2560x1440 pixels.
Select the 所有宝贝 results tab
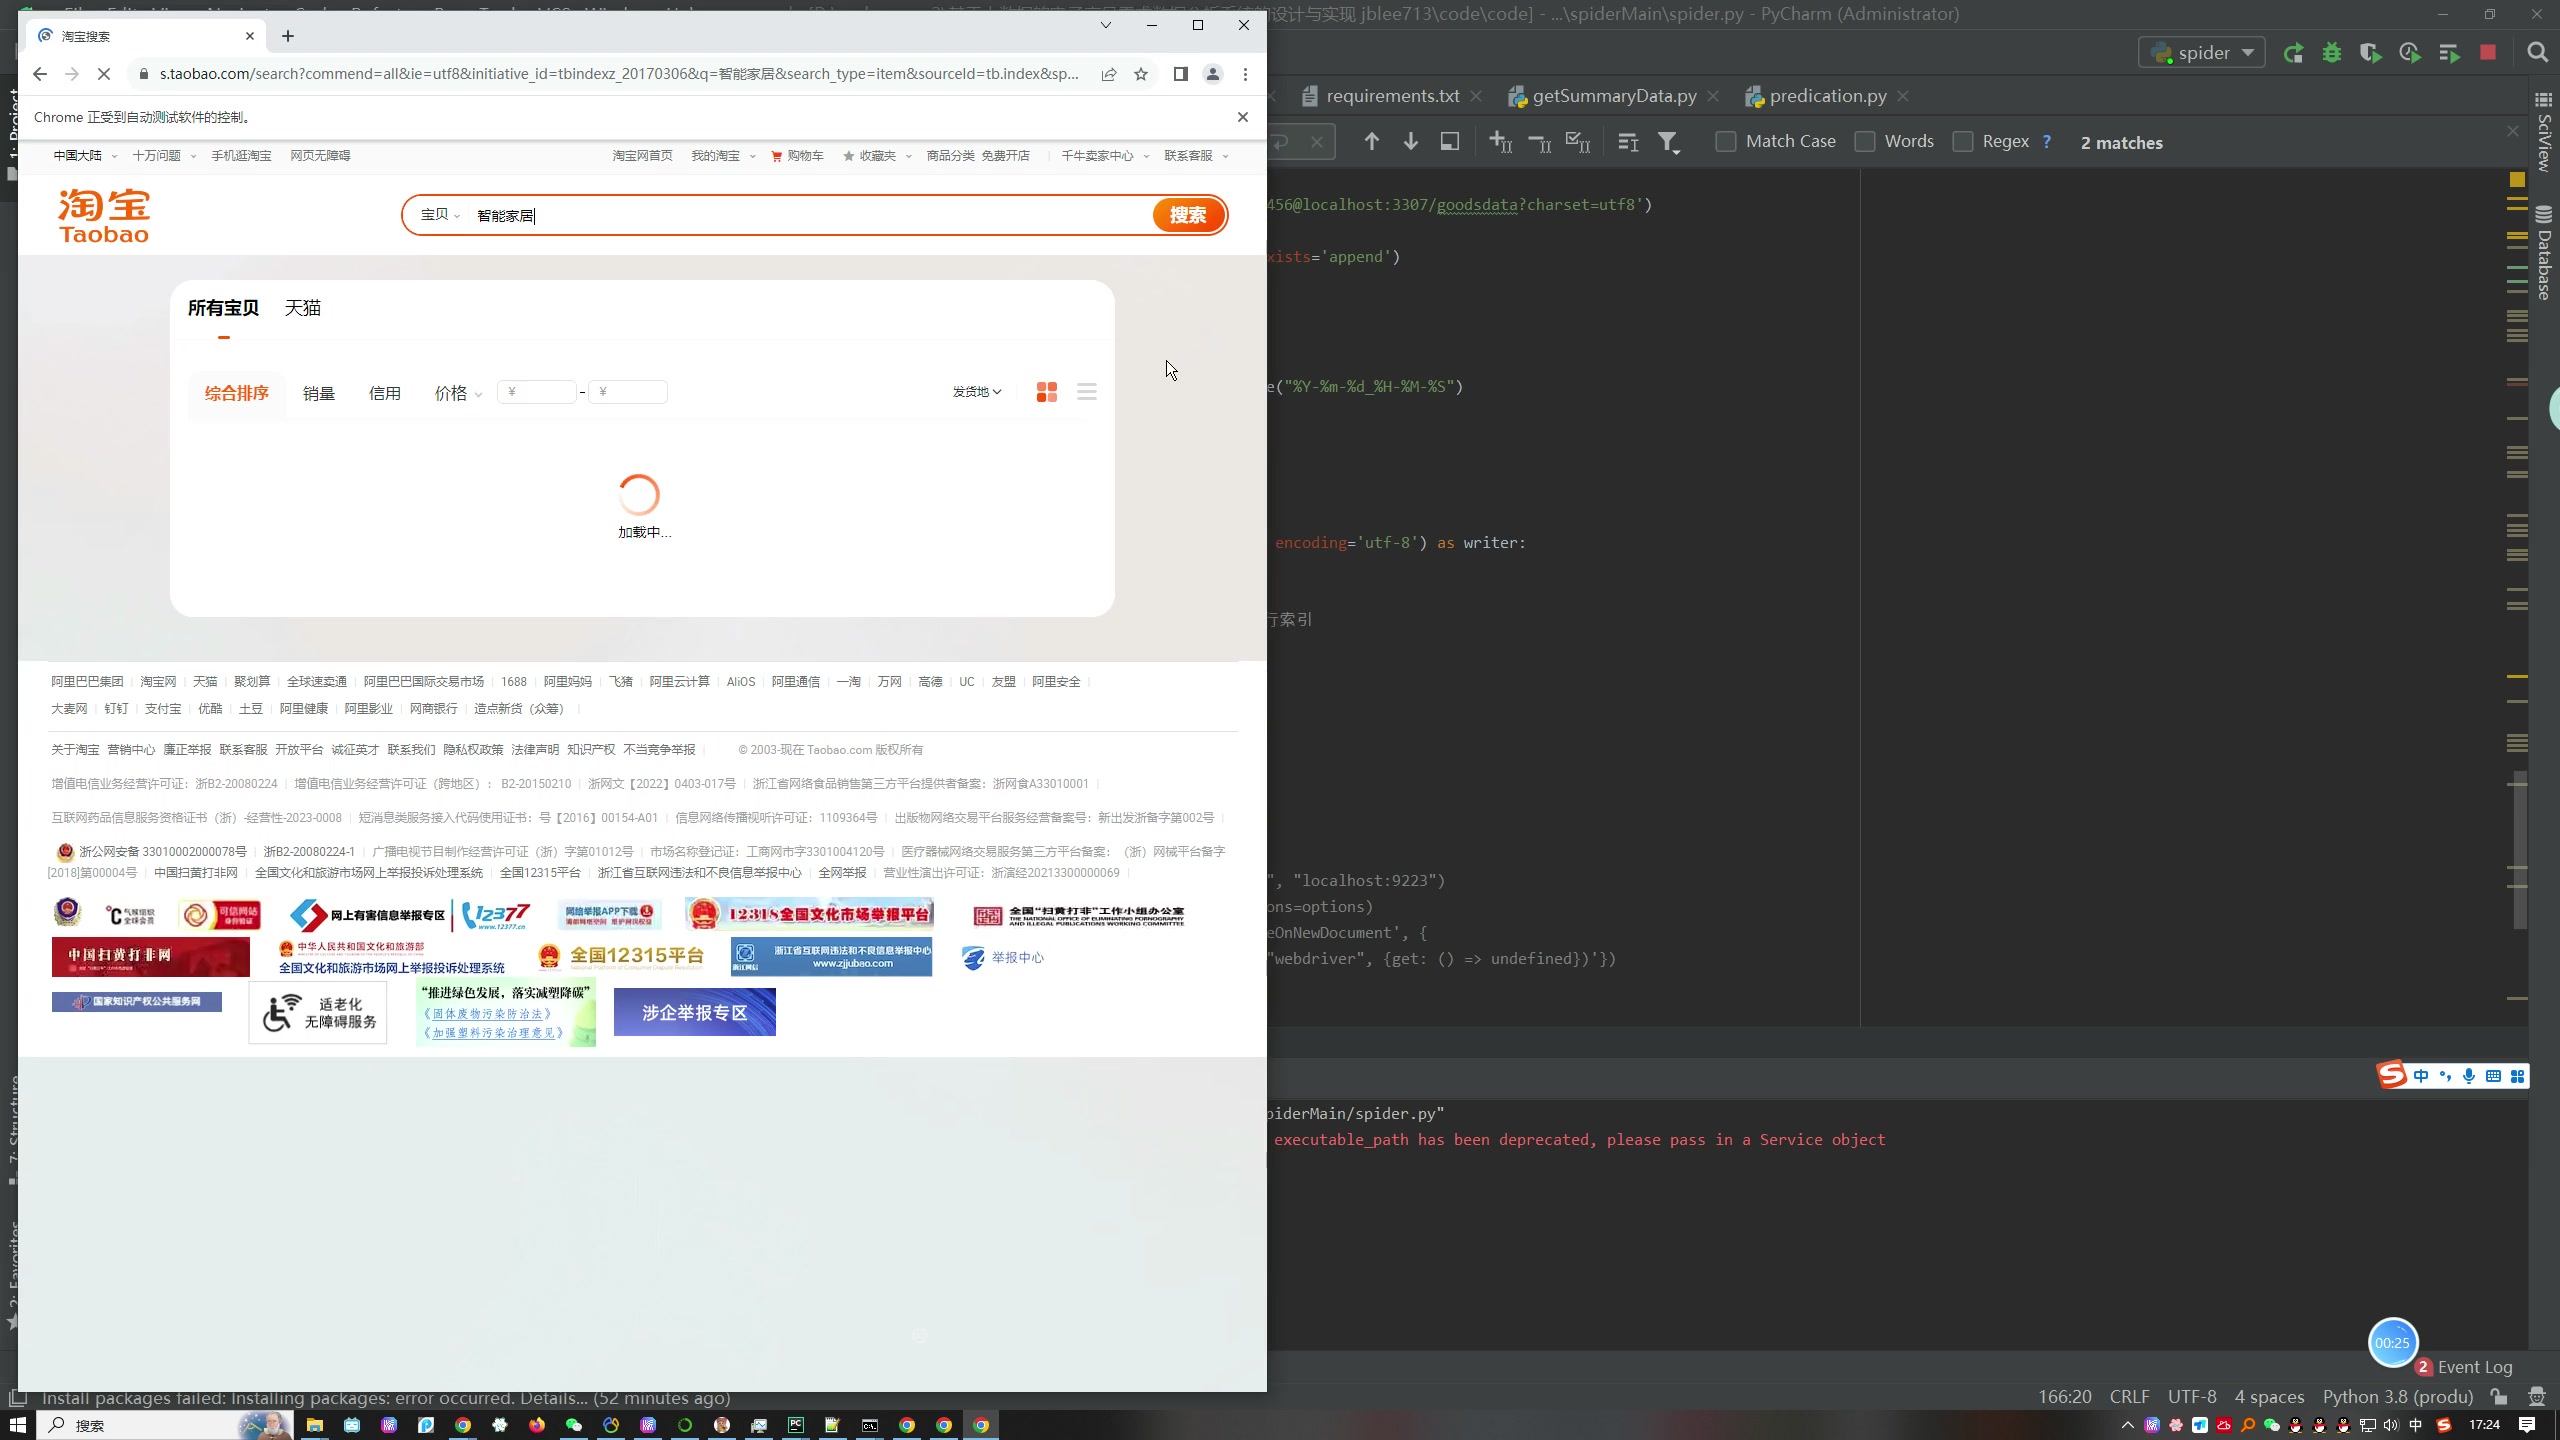[x=223, y=308]
